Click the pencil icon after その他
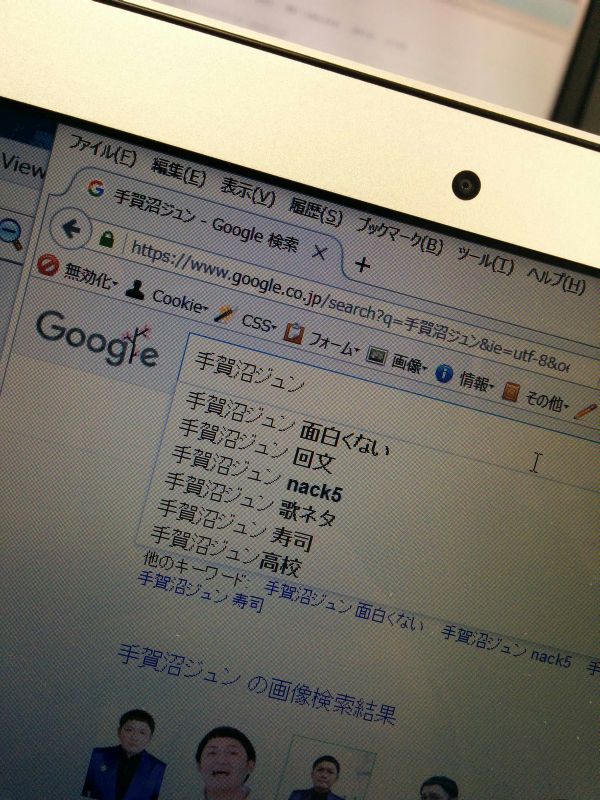Viewport: 600px width, 800px height. click(x=586, y=411)
